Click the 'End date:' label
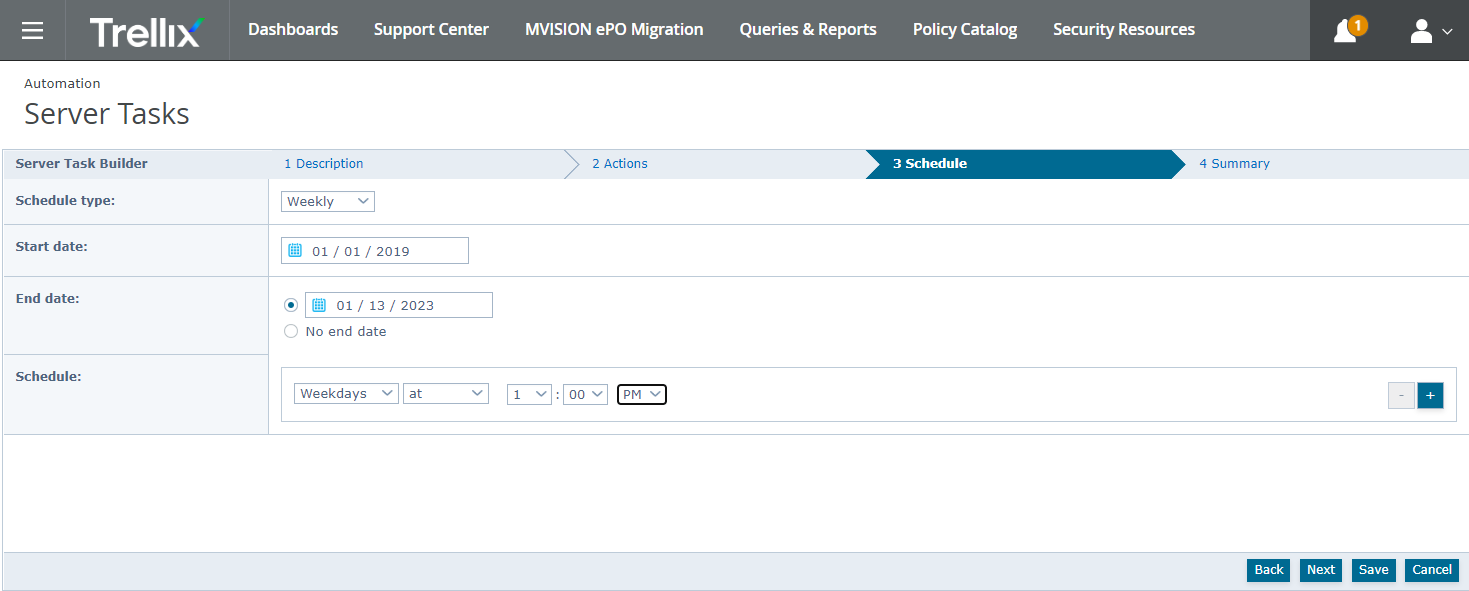 pyautogui.click(x=48, y=298)
